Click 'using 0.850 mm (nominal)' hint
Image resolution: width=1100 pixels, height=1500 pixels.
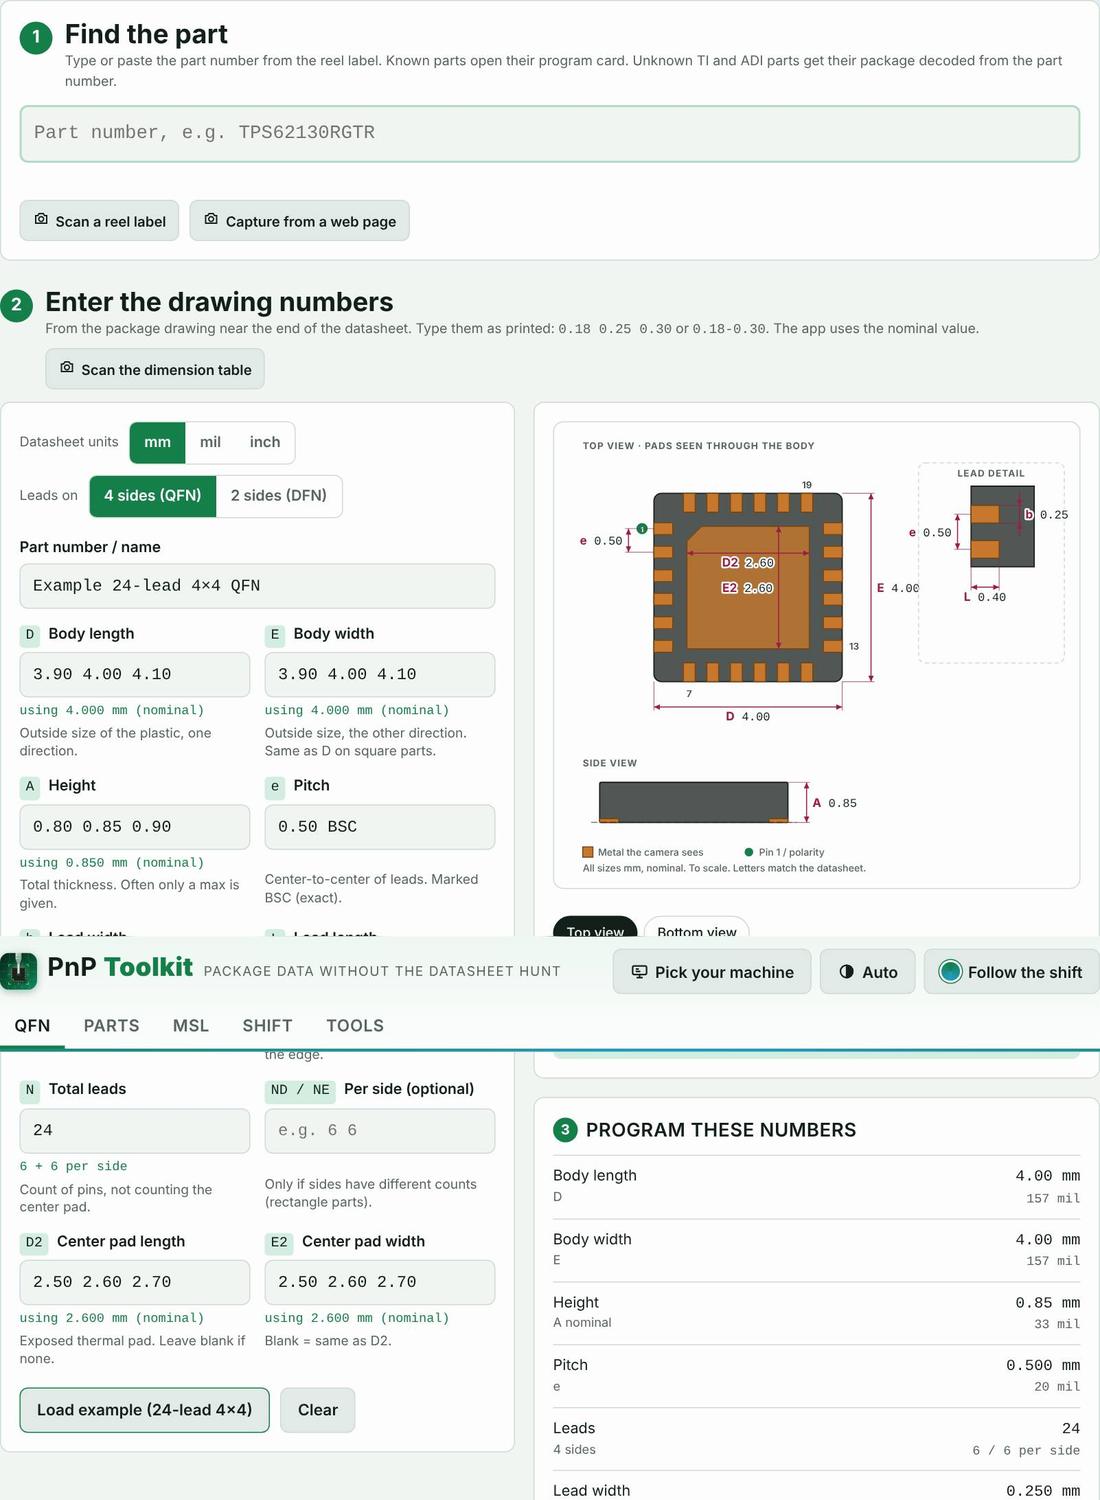[112, 863]
